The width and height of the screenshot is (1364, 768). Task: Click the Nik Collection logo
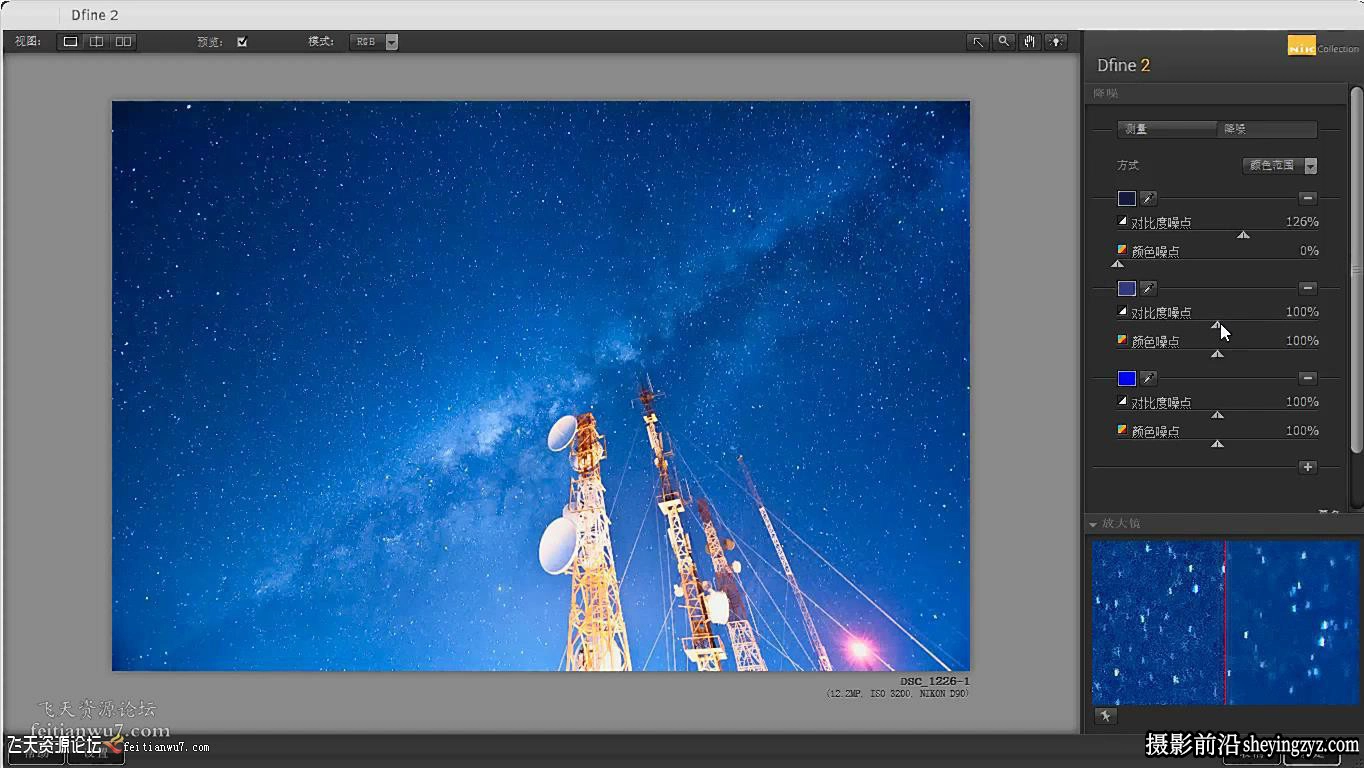click(x=1323, y=47)
